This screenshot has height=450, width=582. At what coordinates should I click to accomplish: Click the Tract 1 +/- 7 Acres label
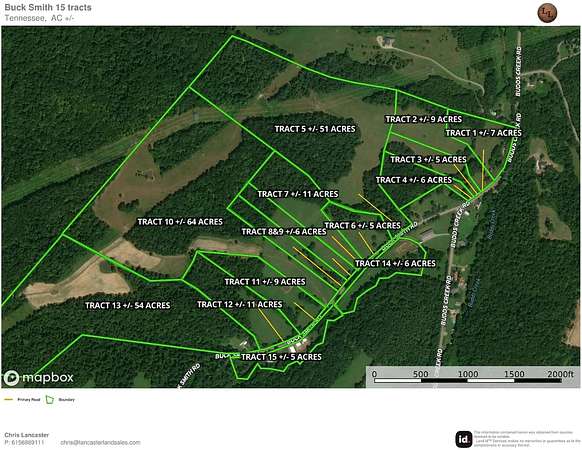(484, 133)
